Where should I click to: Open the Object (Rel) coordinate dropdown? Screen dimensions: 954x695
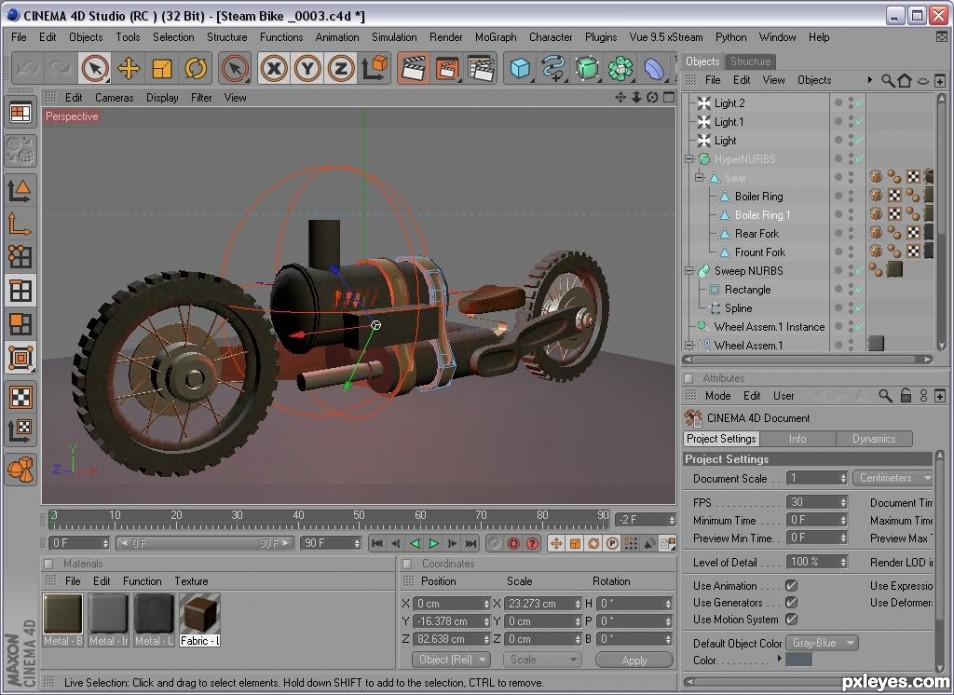pos(451,660)
